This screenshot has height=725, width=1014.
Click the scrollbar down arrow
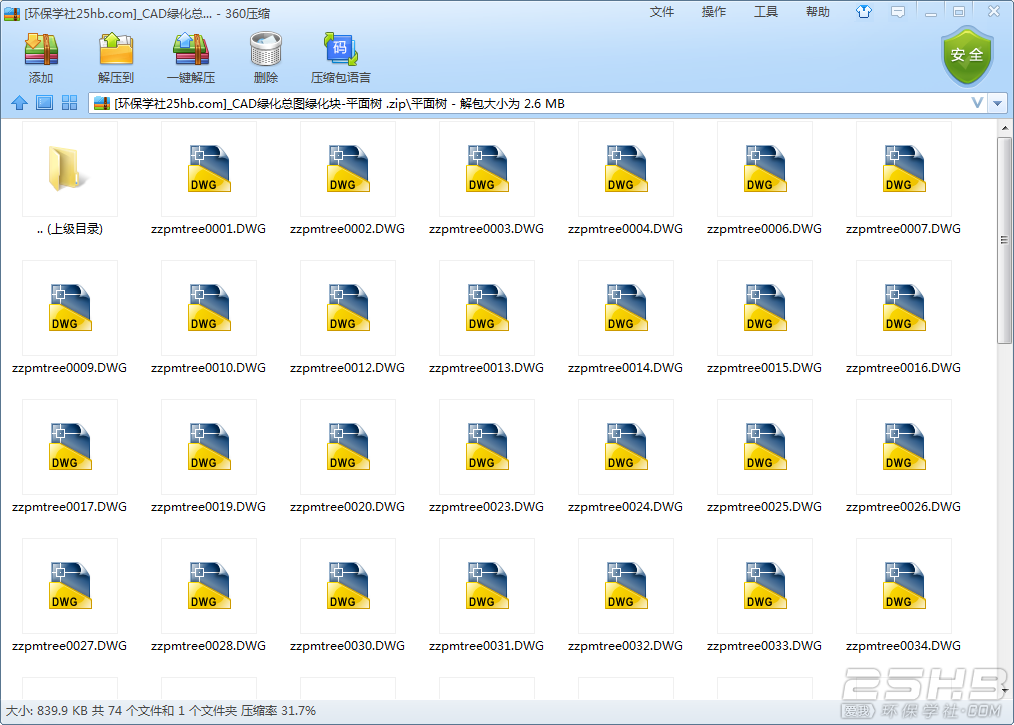[1004, 691]
